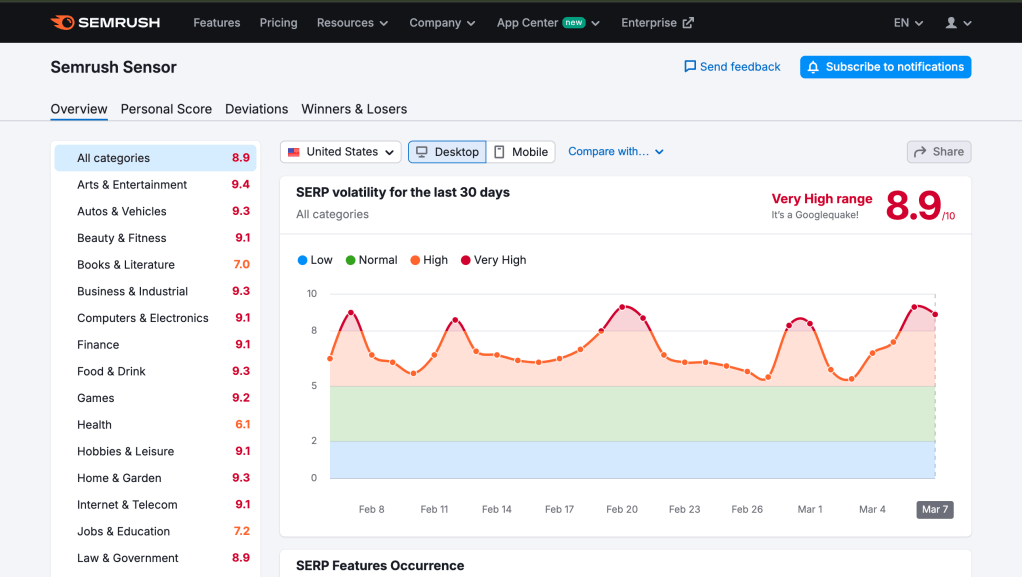Select the Books & Literature category
The image size is (1022, 577).
click(126, 265)
